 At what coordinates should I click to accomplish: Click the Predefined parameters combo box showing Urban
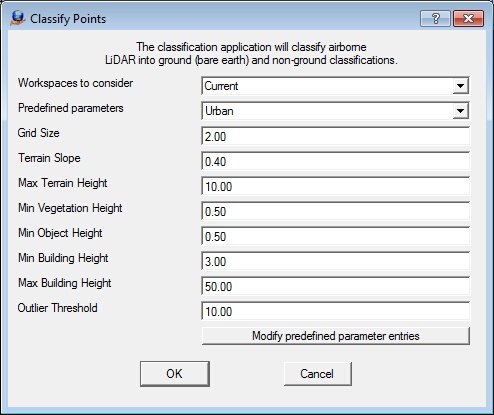tap(335, 111)
